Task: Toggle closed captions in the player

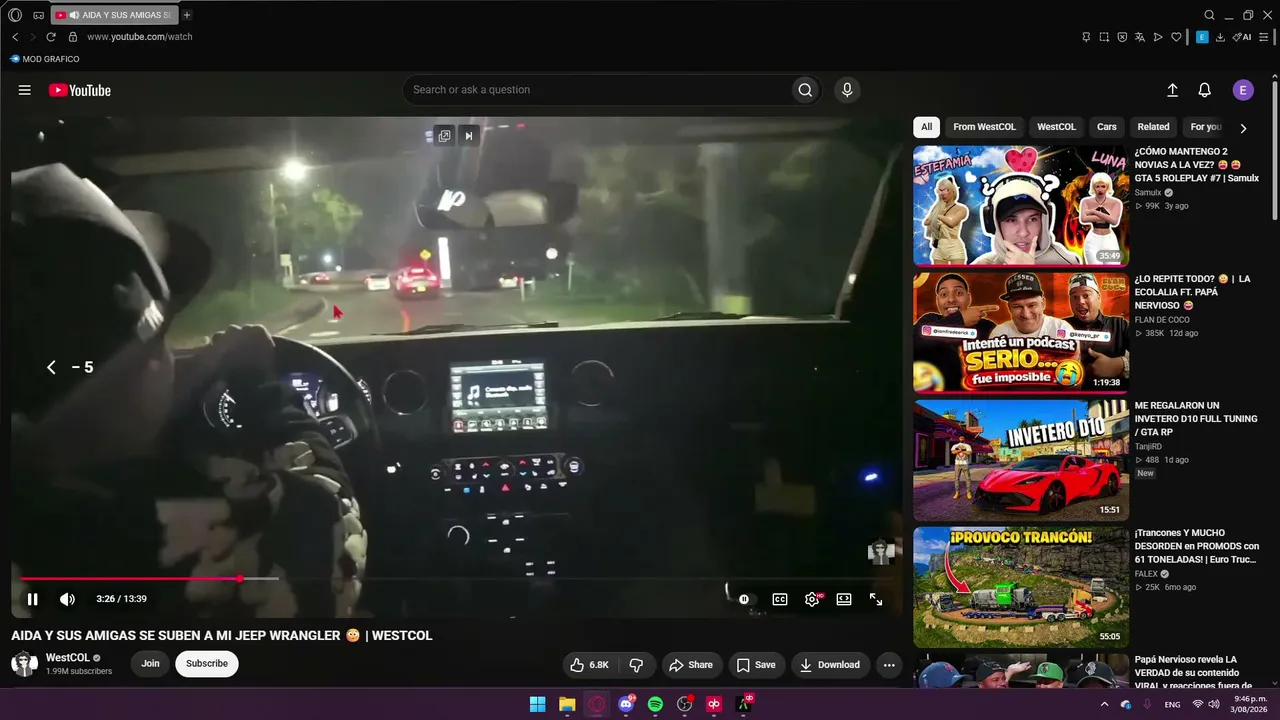Action: tap(780, 599)
